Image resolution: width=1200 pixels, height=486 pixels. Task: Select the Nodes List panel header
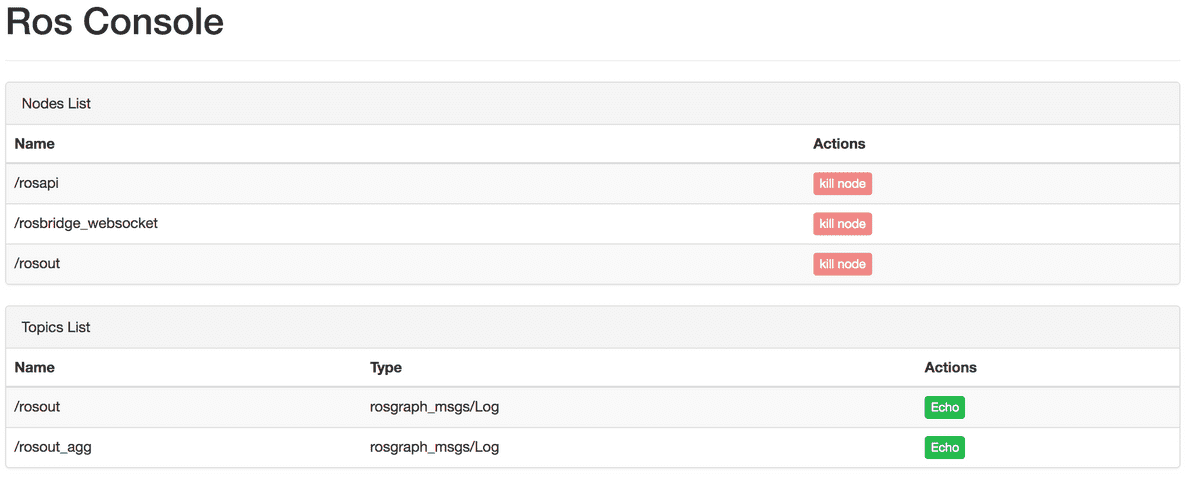[57, 104]
